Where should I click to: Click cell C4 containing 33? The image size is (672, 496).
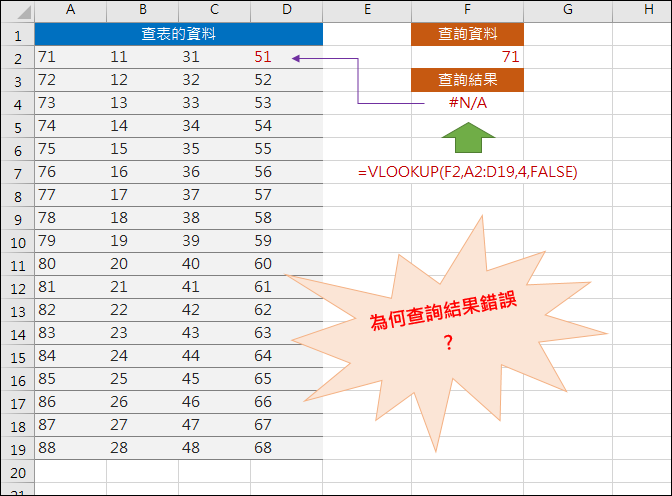[x=215, y=103]
